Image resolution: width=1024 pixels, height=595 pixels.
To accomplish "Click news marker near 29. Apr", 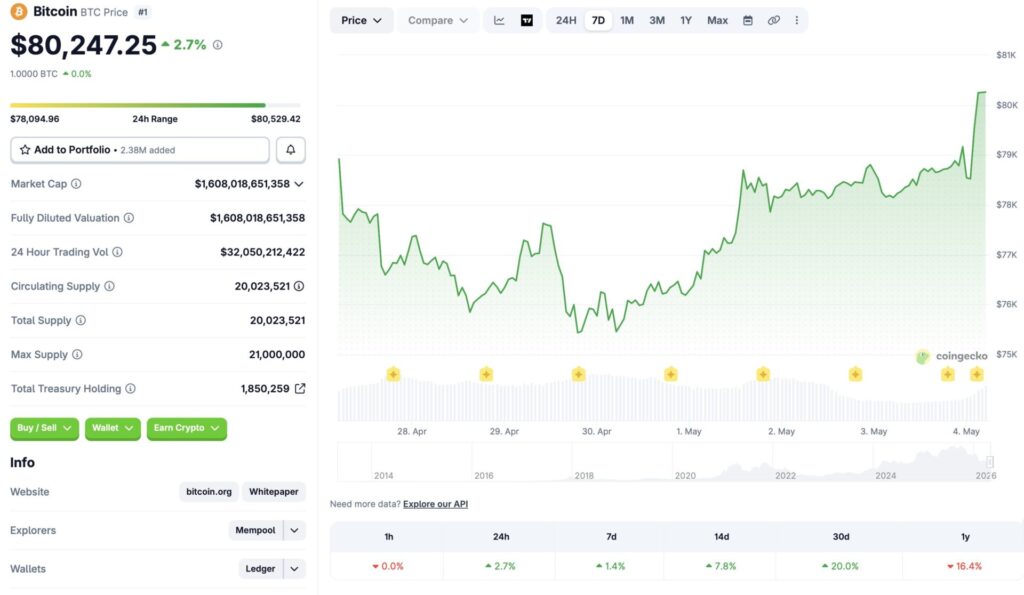I will pyautogui.click(x=486, y=374).
